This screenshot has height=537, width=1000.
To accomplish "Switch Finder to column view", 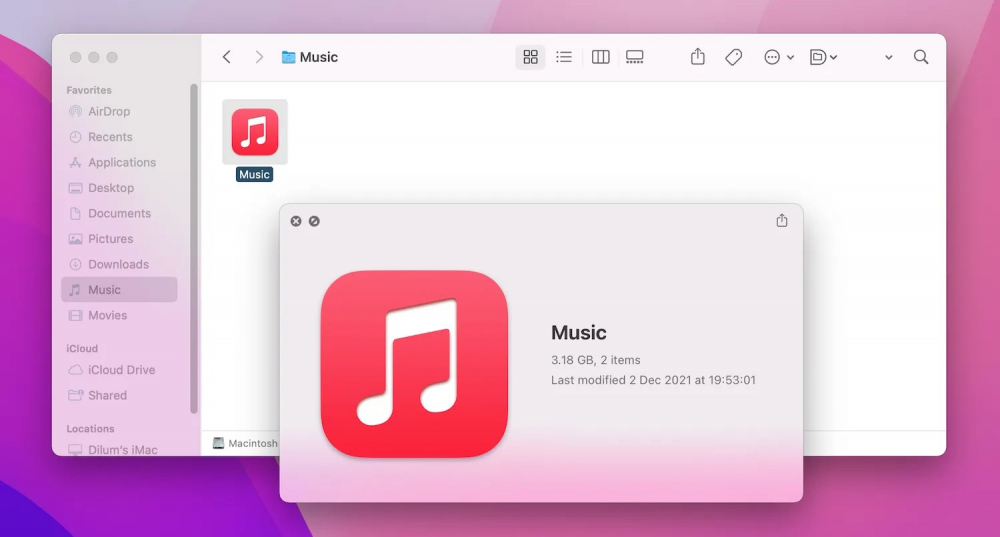I will coord(600,57).
